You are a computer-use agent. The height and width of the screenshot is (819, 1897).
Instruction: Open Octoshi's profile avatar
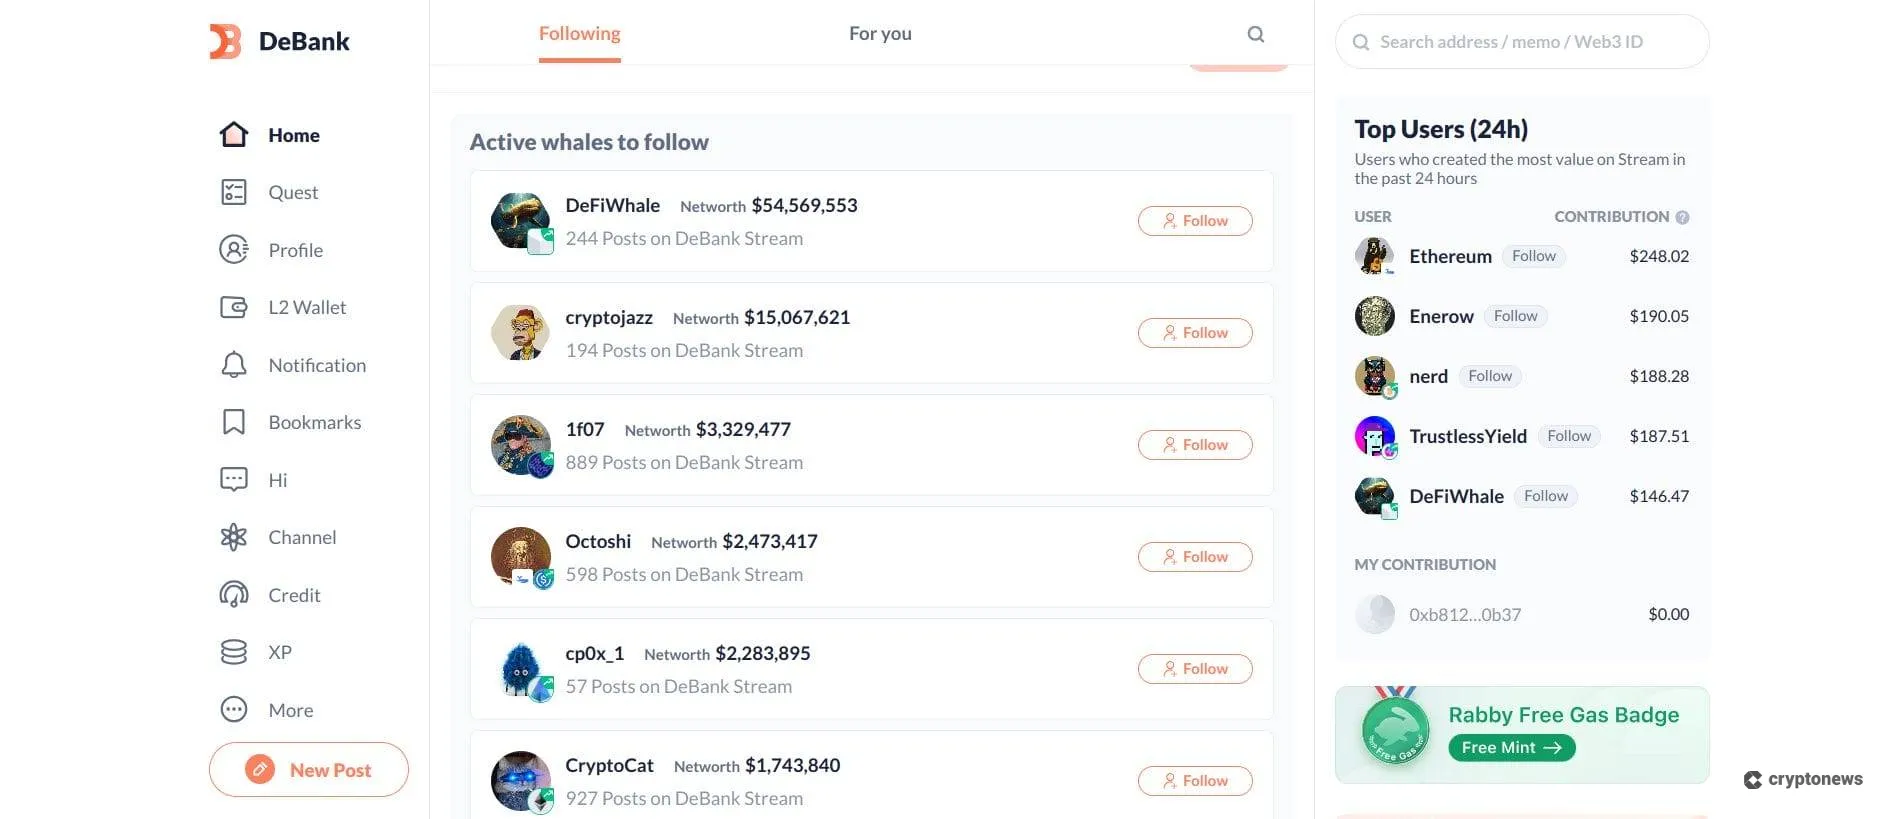coord(521,556)
